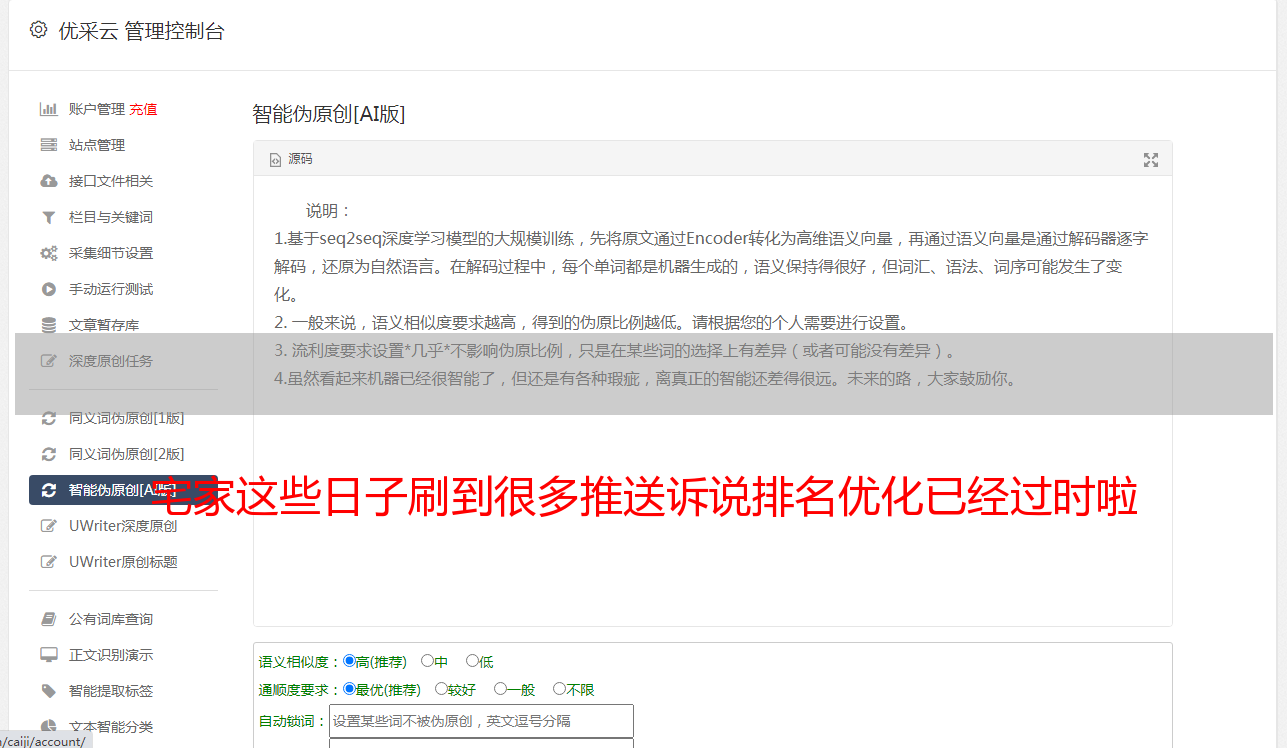Open 账户管理 bar chart icon
Image resolution: width=1287 pixels, height=748 pixels.
click(48, 109)
